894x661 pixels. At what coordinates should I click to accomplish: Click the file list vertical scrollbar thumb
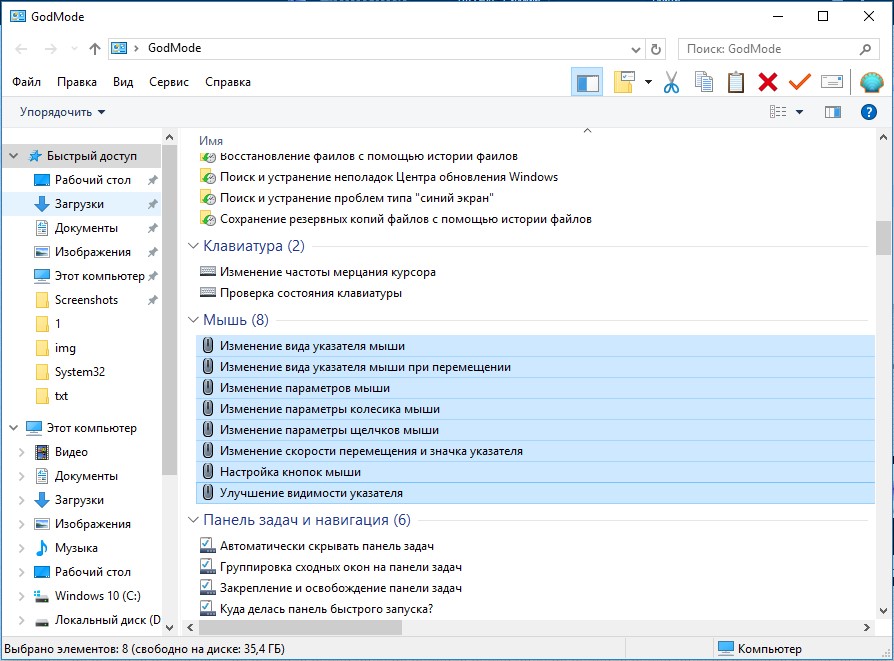(x=883, y=237)
